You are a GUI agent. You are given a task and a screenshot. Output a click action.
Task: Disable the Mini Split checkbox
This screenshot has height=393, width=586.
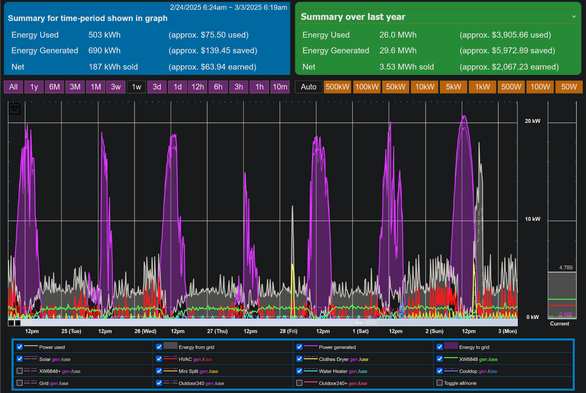[x=159, y=371]
